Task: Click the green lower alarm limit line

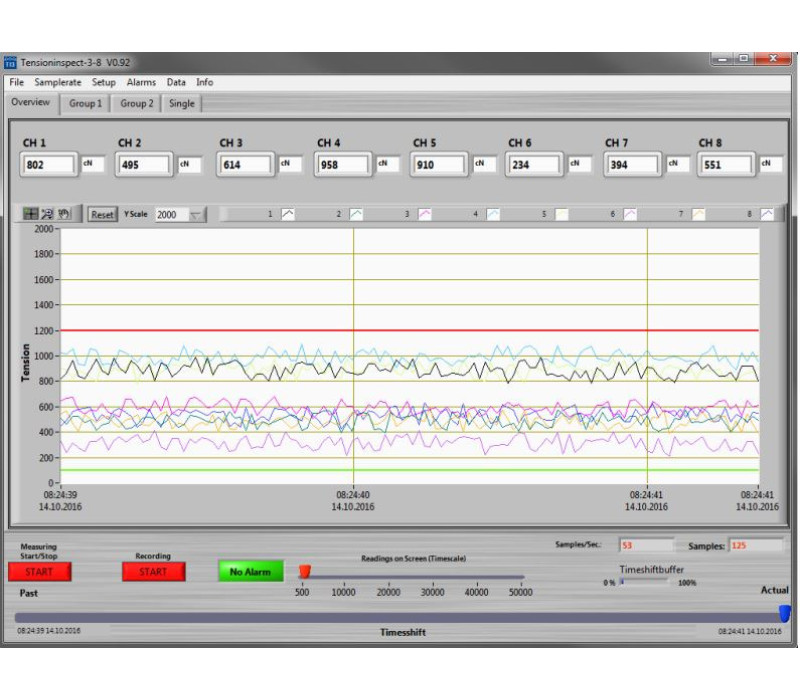Action: (x=410, y=470)
